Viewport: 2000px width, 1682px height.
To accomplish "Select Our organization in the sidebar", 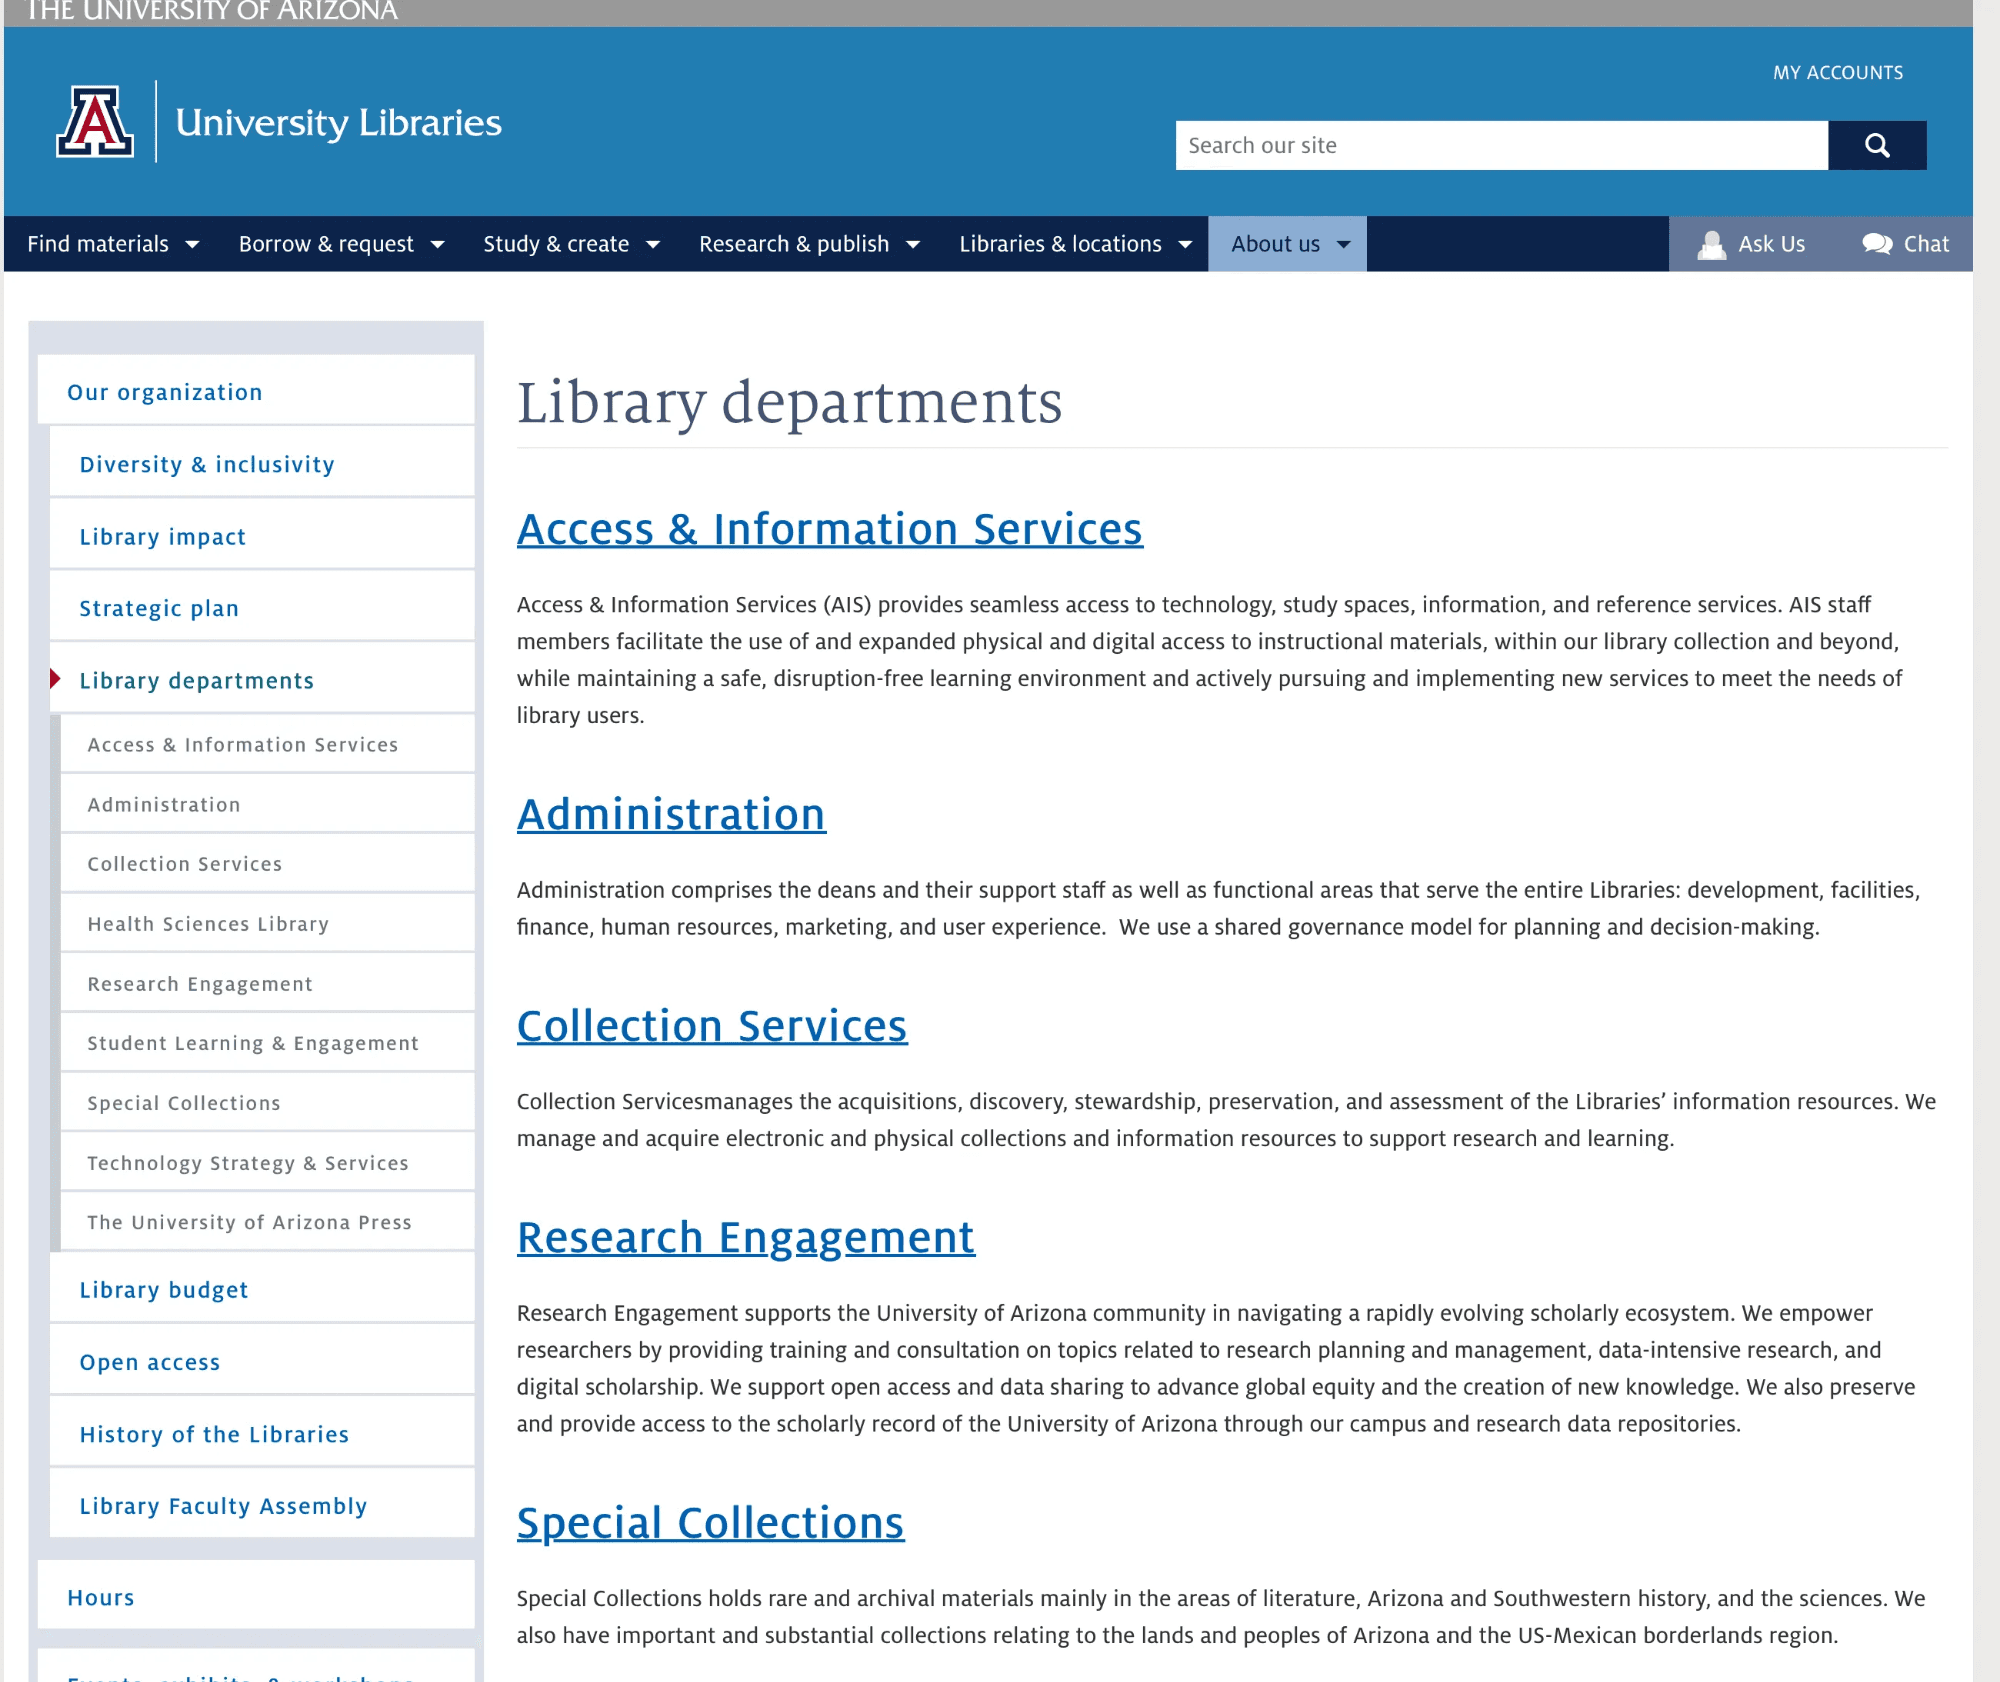I will click(256, 392).
